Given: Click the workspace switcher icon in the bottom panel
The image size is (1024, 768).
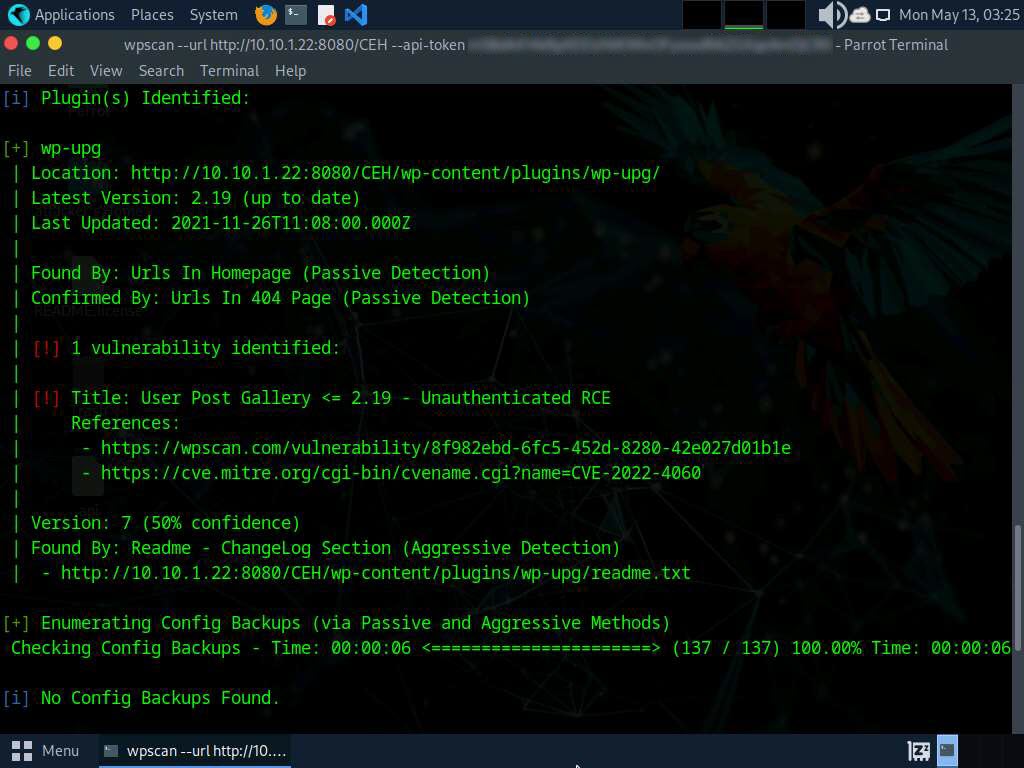Looking at the screenshot, I should pos(918,750).
